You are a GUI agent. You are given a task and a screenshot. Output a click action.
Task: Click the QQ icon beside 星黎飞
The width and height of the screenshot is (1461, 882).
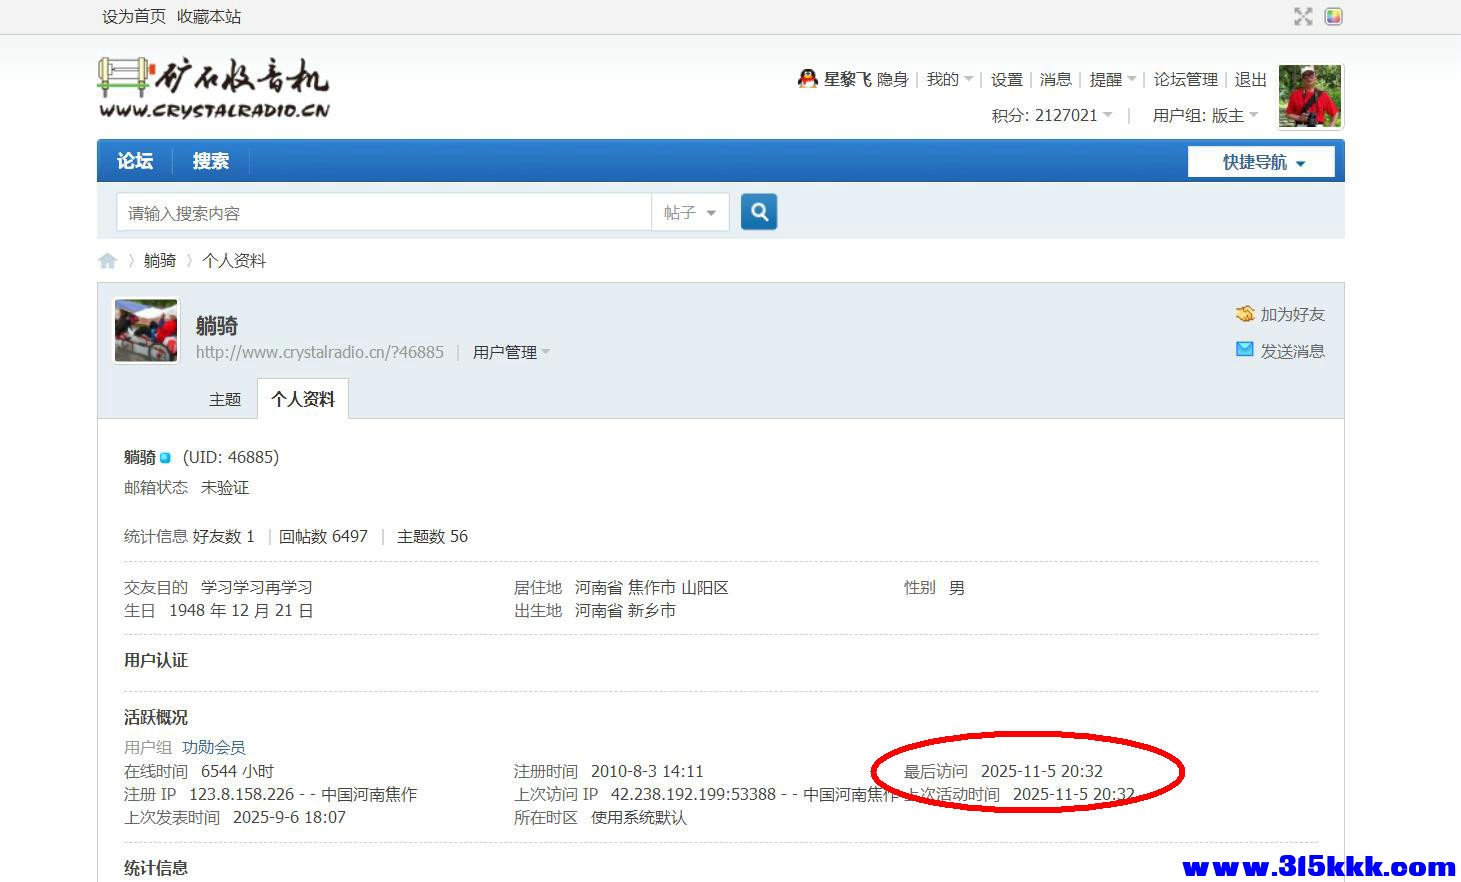808,78
